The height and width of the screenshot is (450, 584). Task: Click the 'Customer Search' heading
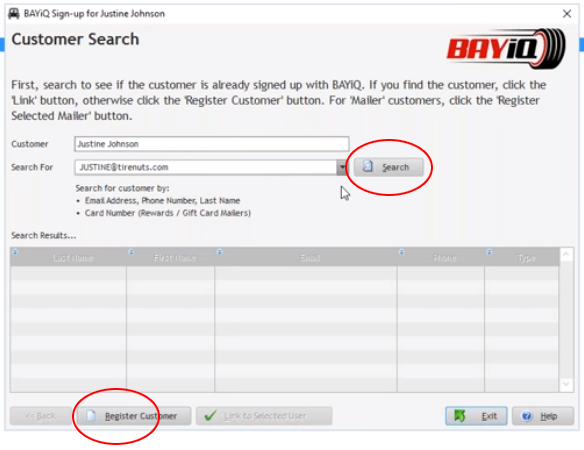[x=75, y=39]
